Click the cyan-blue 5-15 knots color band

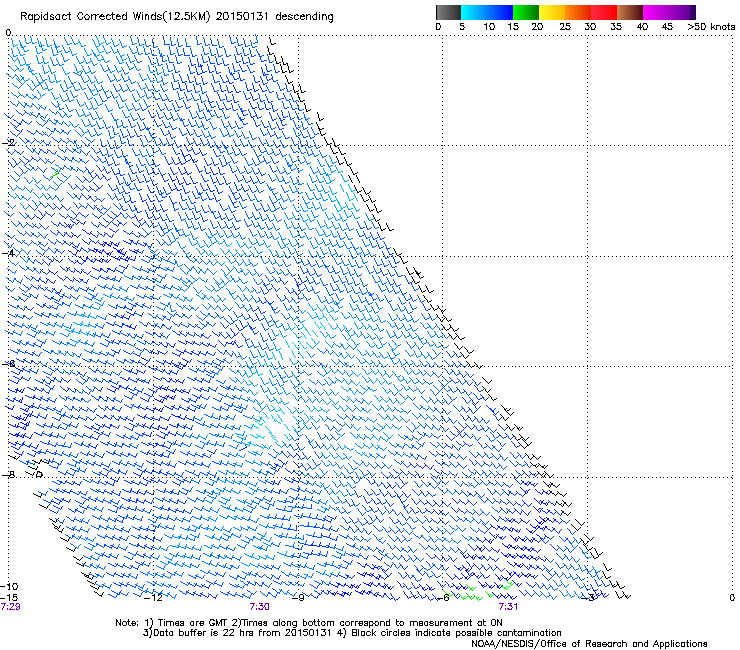pos(487,12)
